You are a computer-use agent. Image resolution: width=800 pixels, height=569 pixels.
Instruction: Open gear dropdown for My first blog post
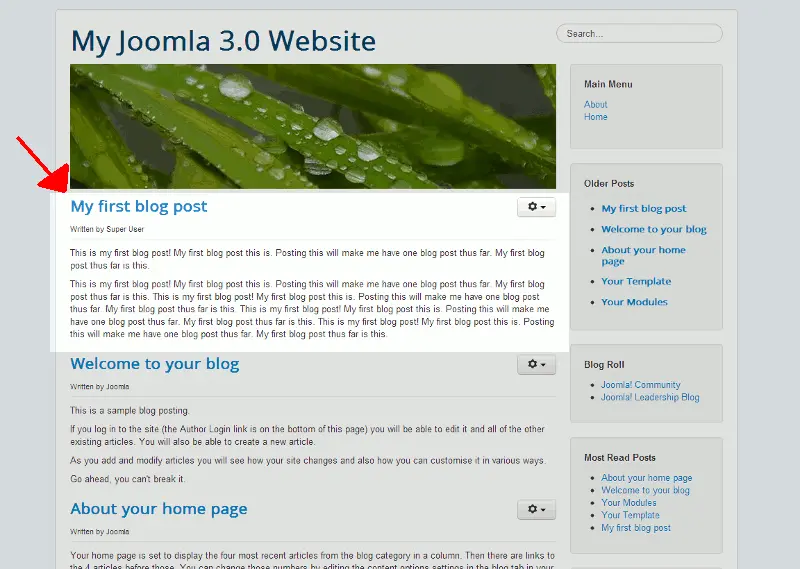click(536, 207)
